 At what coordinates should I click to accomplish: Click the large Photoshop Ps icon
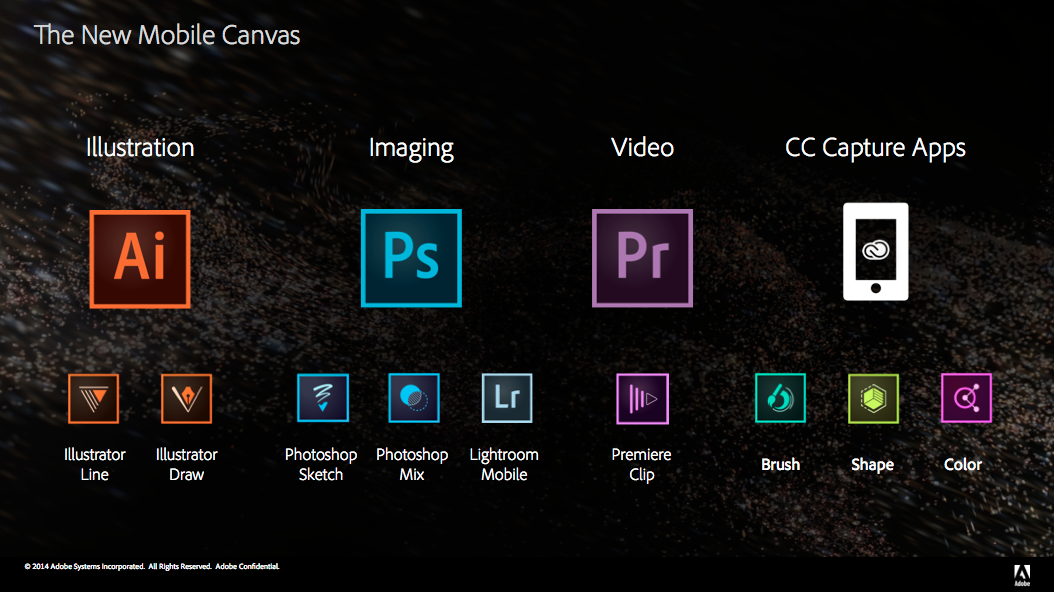[x=411, y=258]
